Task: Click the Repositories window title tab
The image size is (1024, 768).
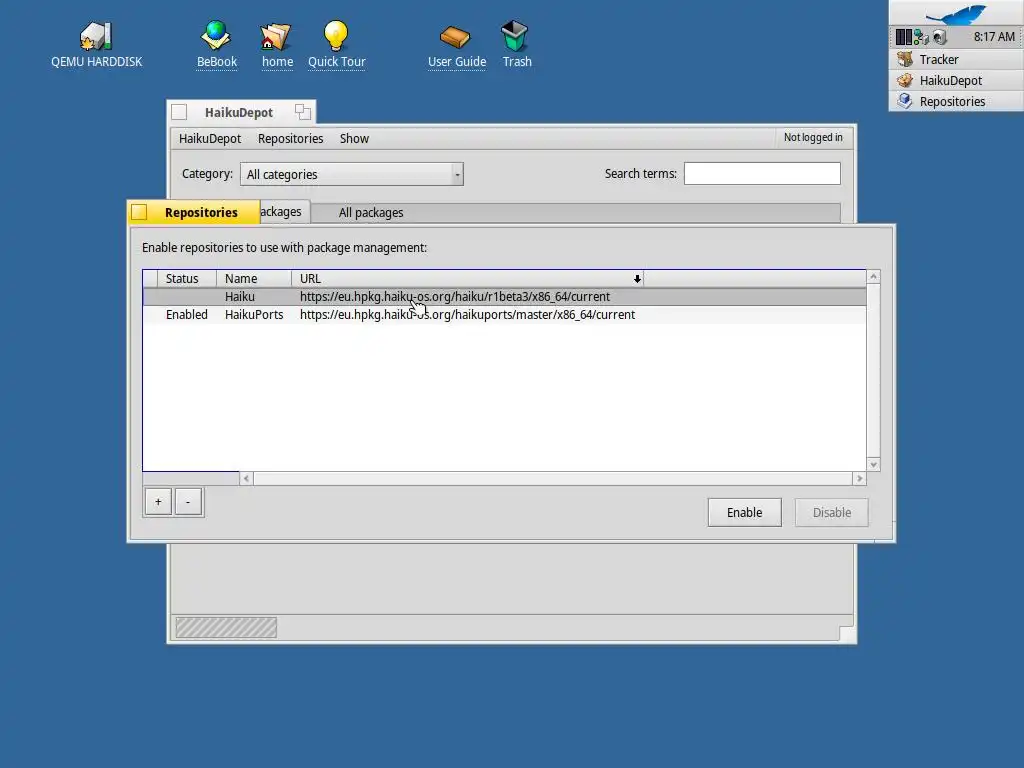Action: (201, 212)
